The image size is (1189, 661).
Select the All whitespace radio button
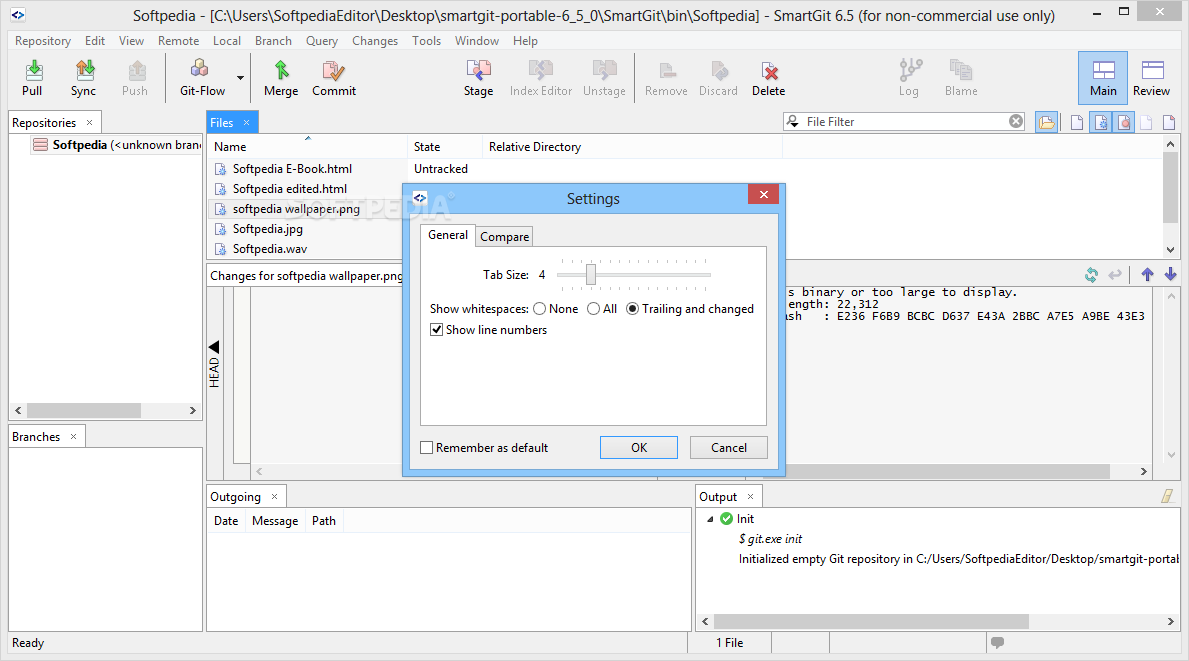(x=594, y=309)
